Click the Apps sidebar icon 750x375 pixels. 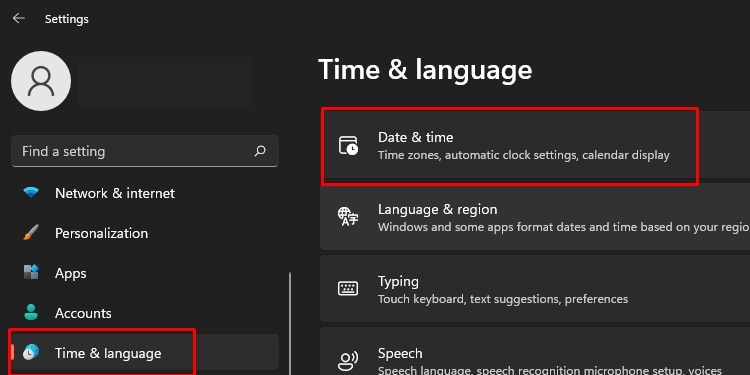tap(31, 273)
